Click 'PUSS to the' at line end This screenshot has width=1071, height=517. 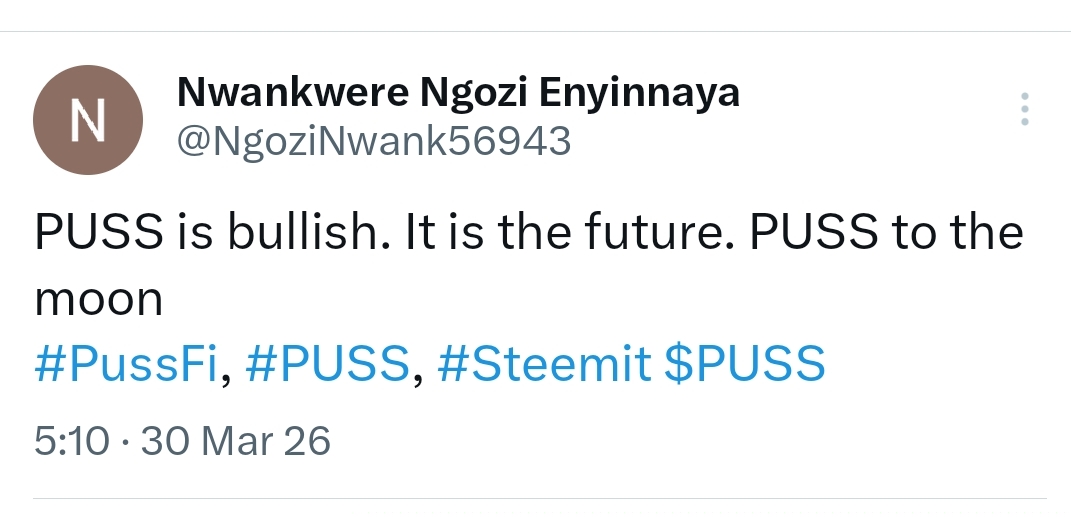pos(886,234)
